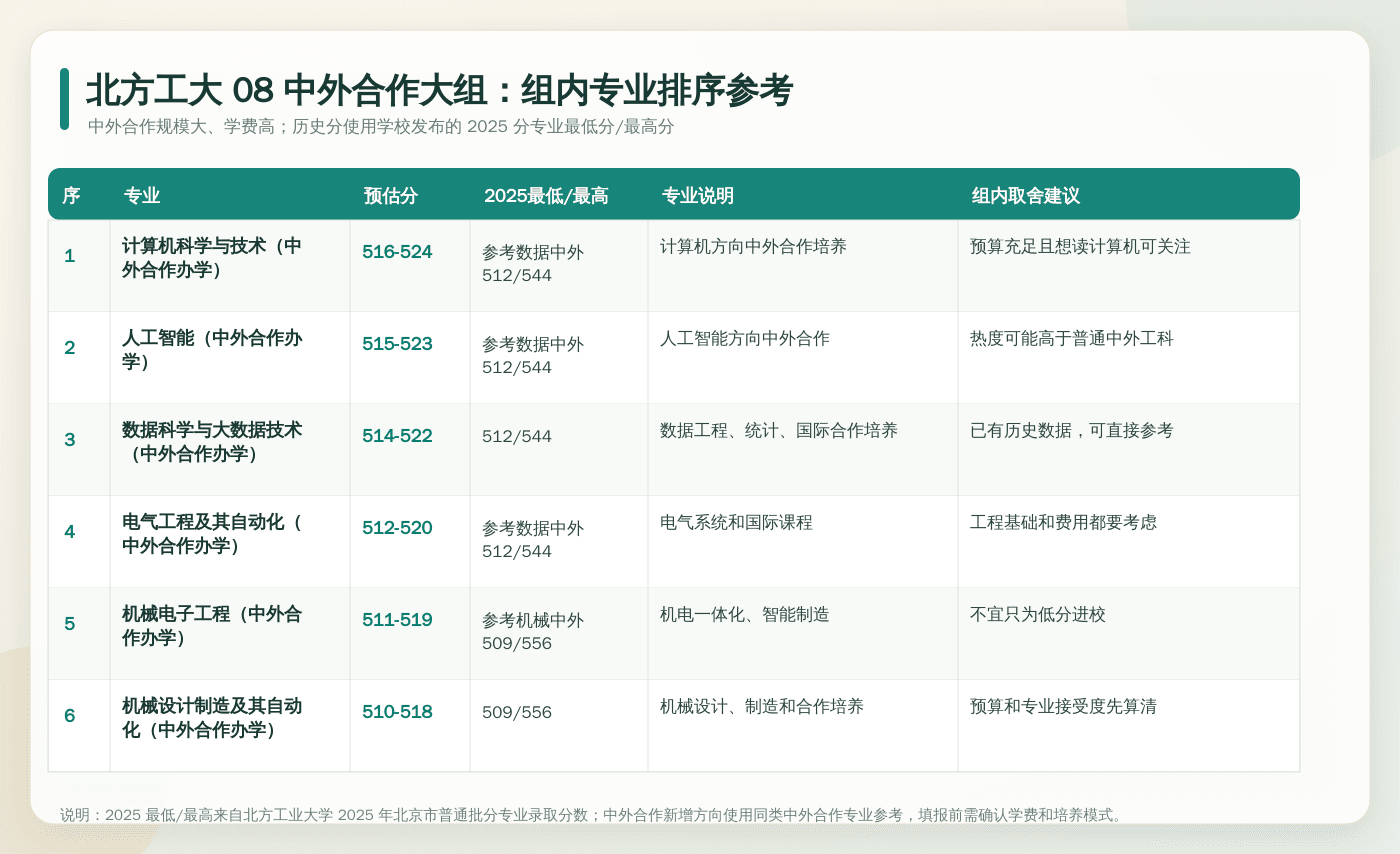Select 人工智能（中外合作办学） cell

(x=230, y=358)
